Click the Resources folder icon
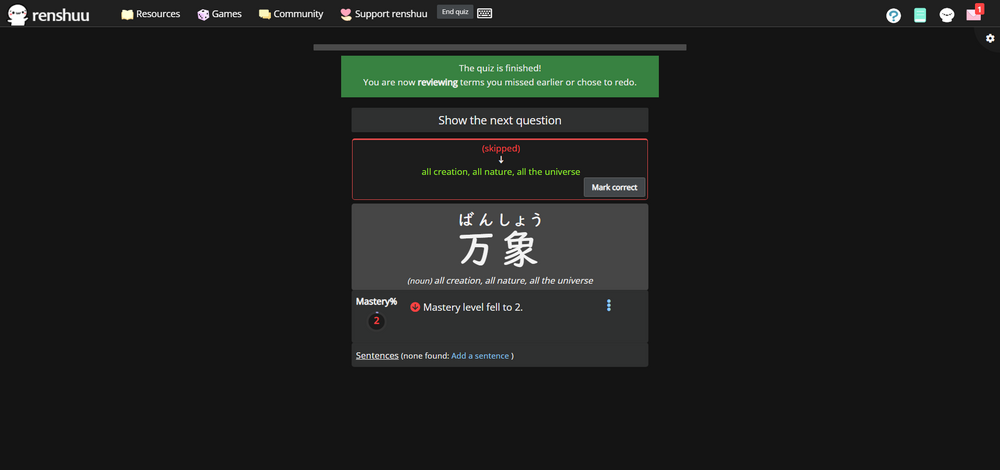Viewport: 1000px width, 470px height. [127, 14]
